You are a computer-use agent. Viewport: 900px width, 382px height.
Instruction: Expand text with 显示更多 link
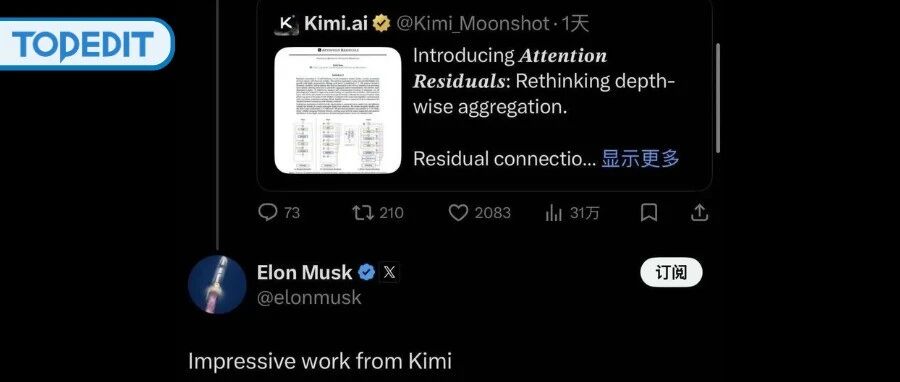pos(640,158)
